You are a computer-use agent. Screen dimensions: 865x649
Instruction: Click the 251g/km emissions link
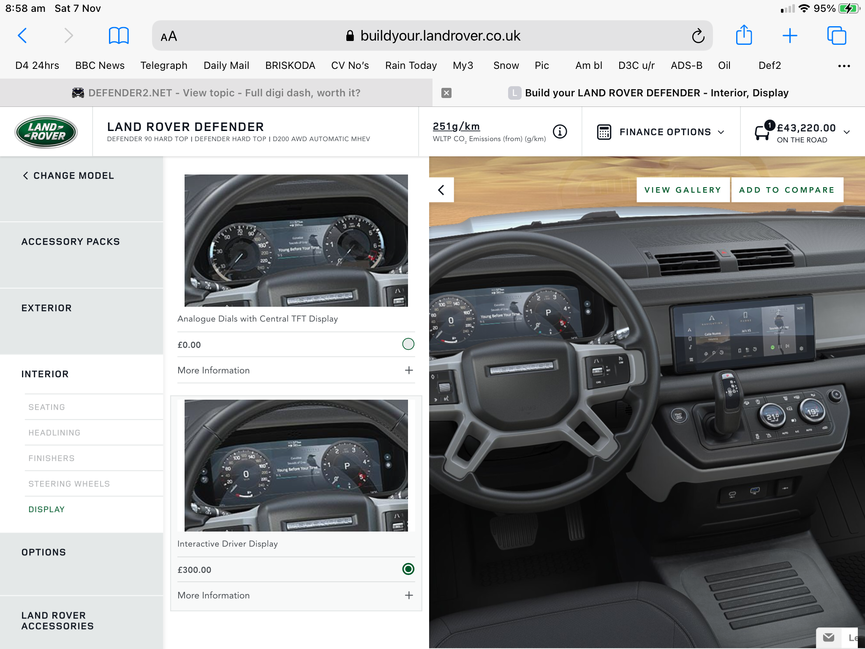(x=456, y=126)
